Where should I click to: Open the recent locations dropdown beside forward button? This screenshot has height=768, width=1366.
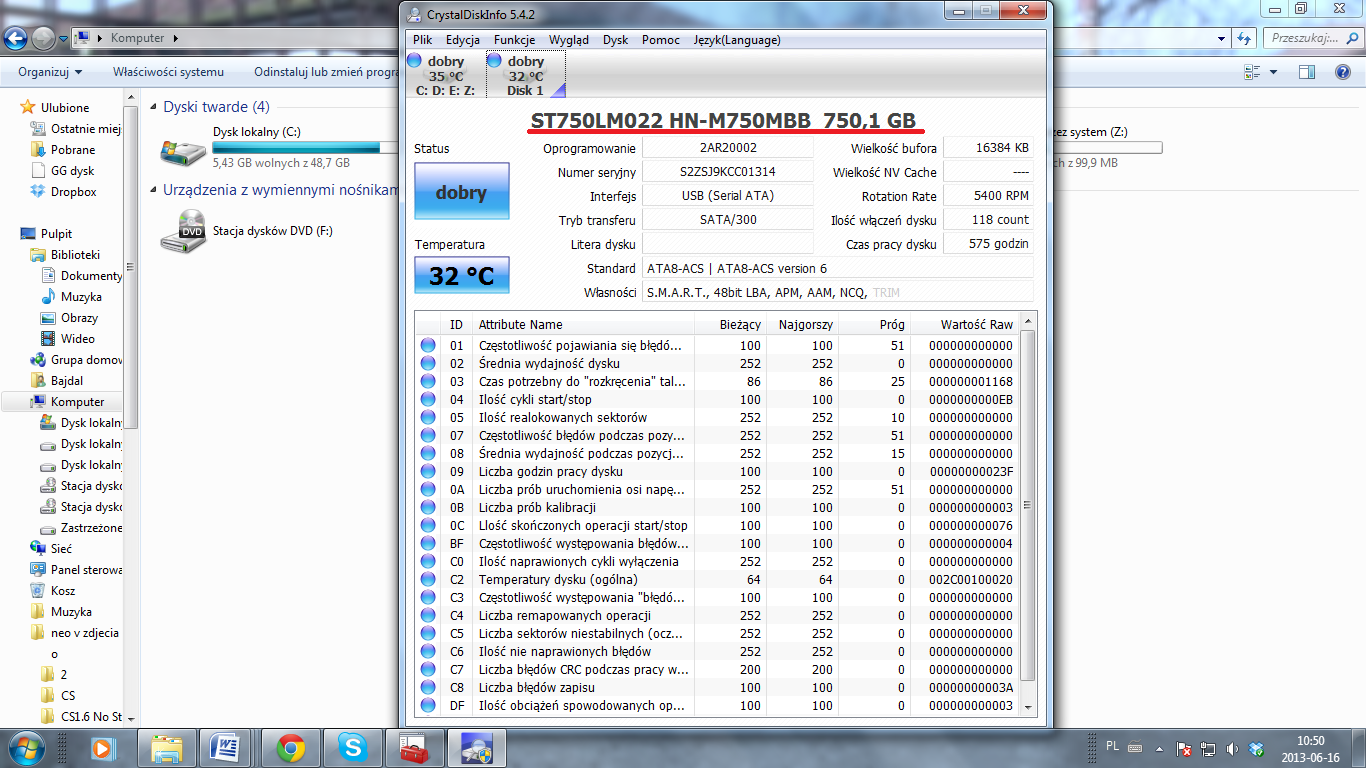pos(63,38)
